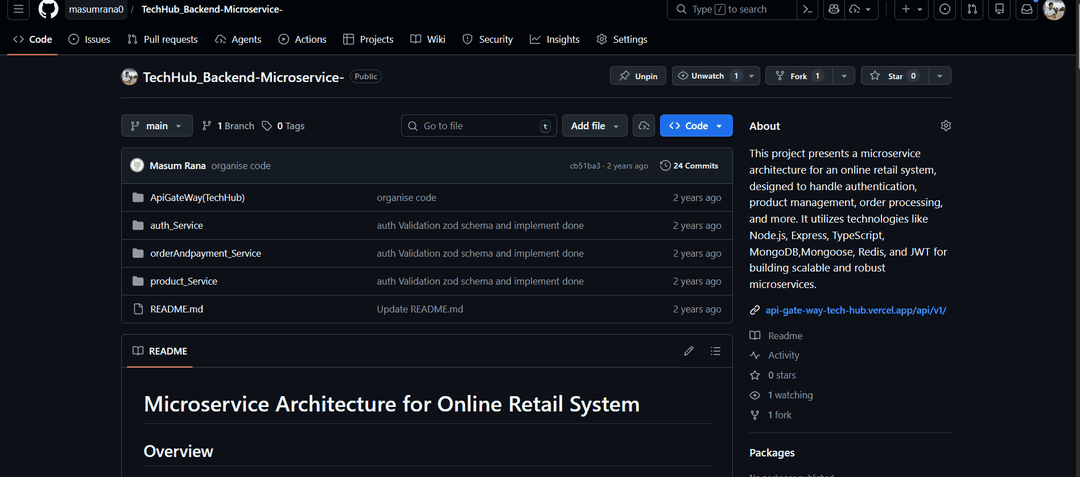Open the product_Service folder
1080x477 pixels.
click(x=184, y=281)
